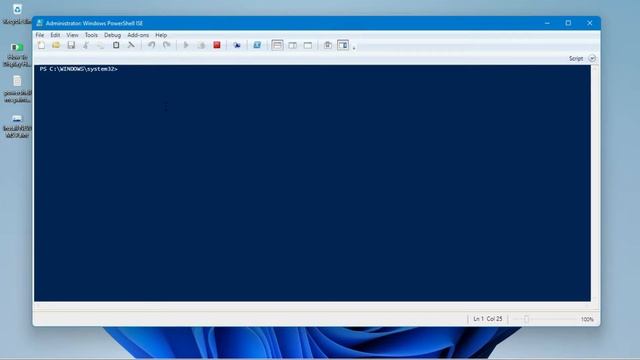Copy selection using the Copy icon
Image resolution: width=640 pixels, height=360 pixels.
coord(100,45)
